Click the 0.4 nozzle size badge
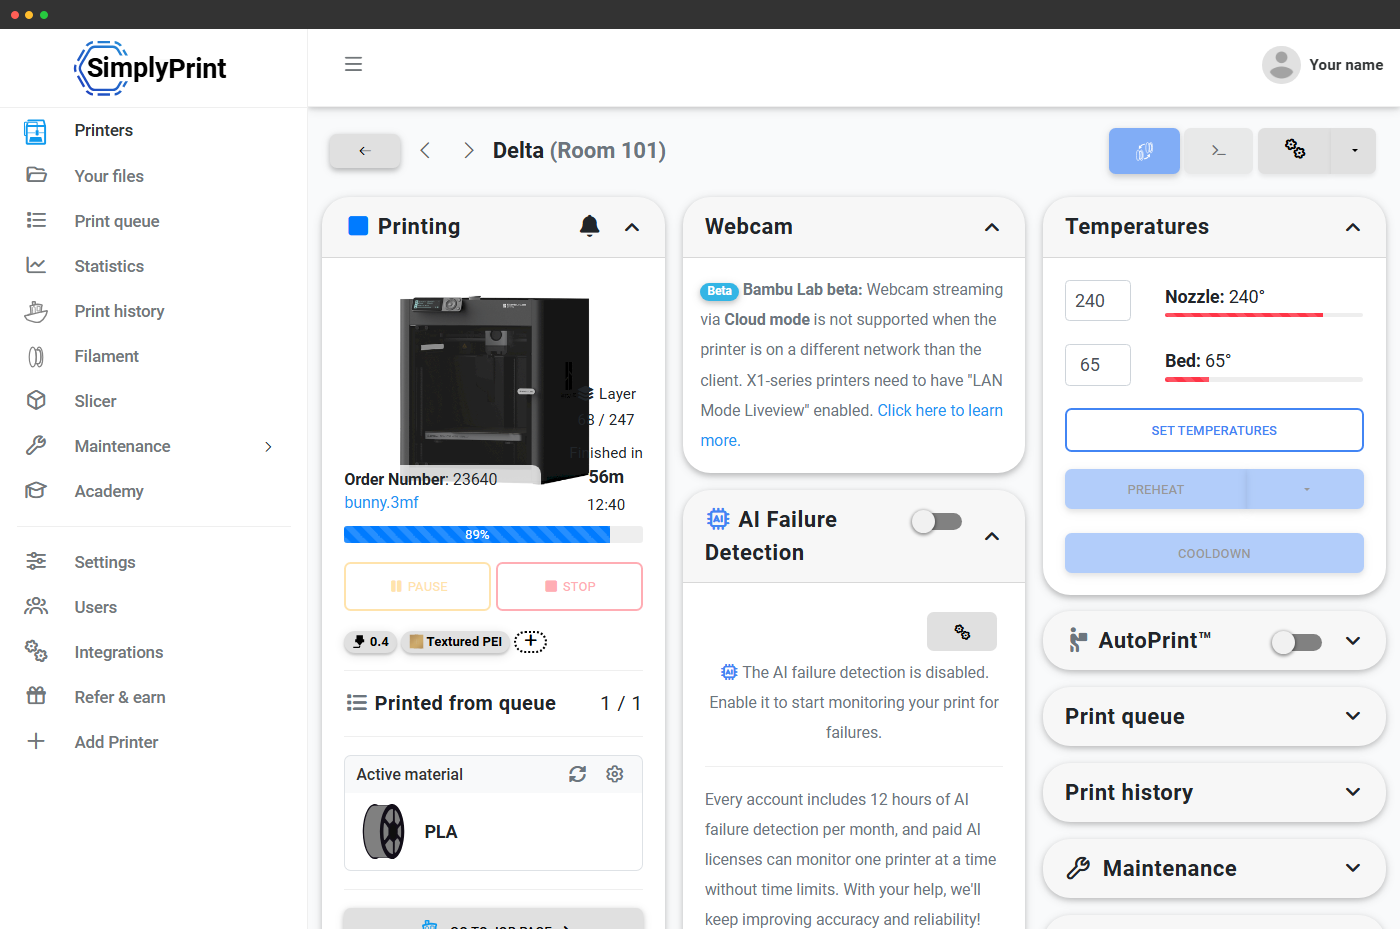The height and width of the screenshot is (929, 1400). pos(370,642)
